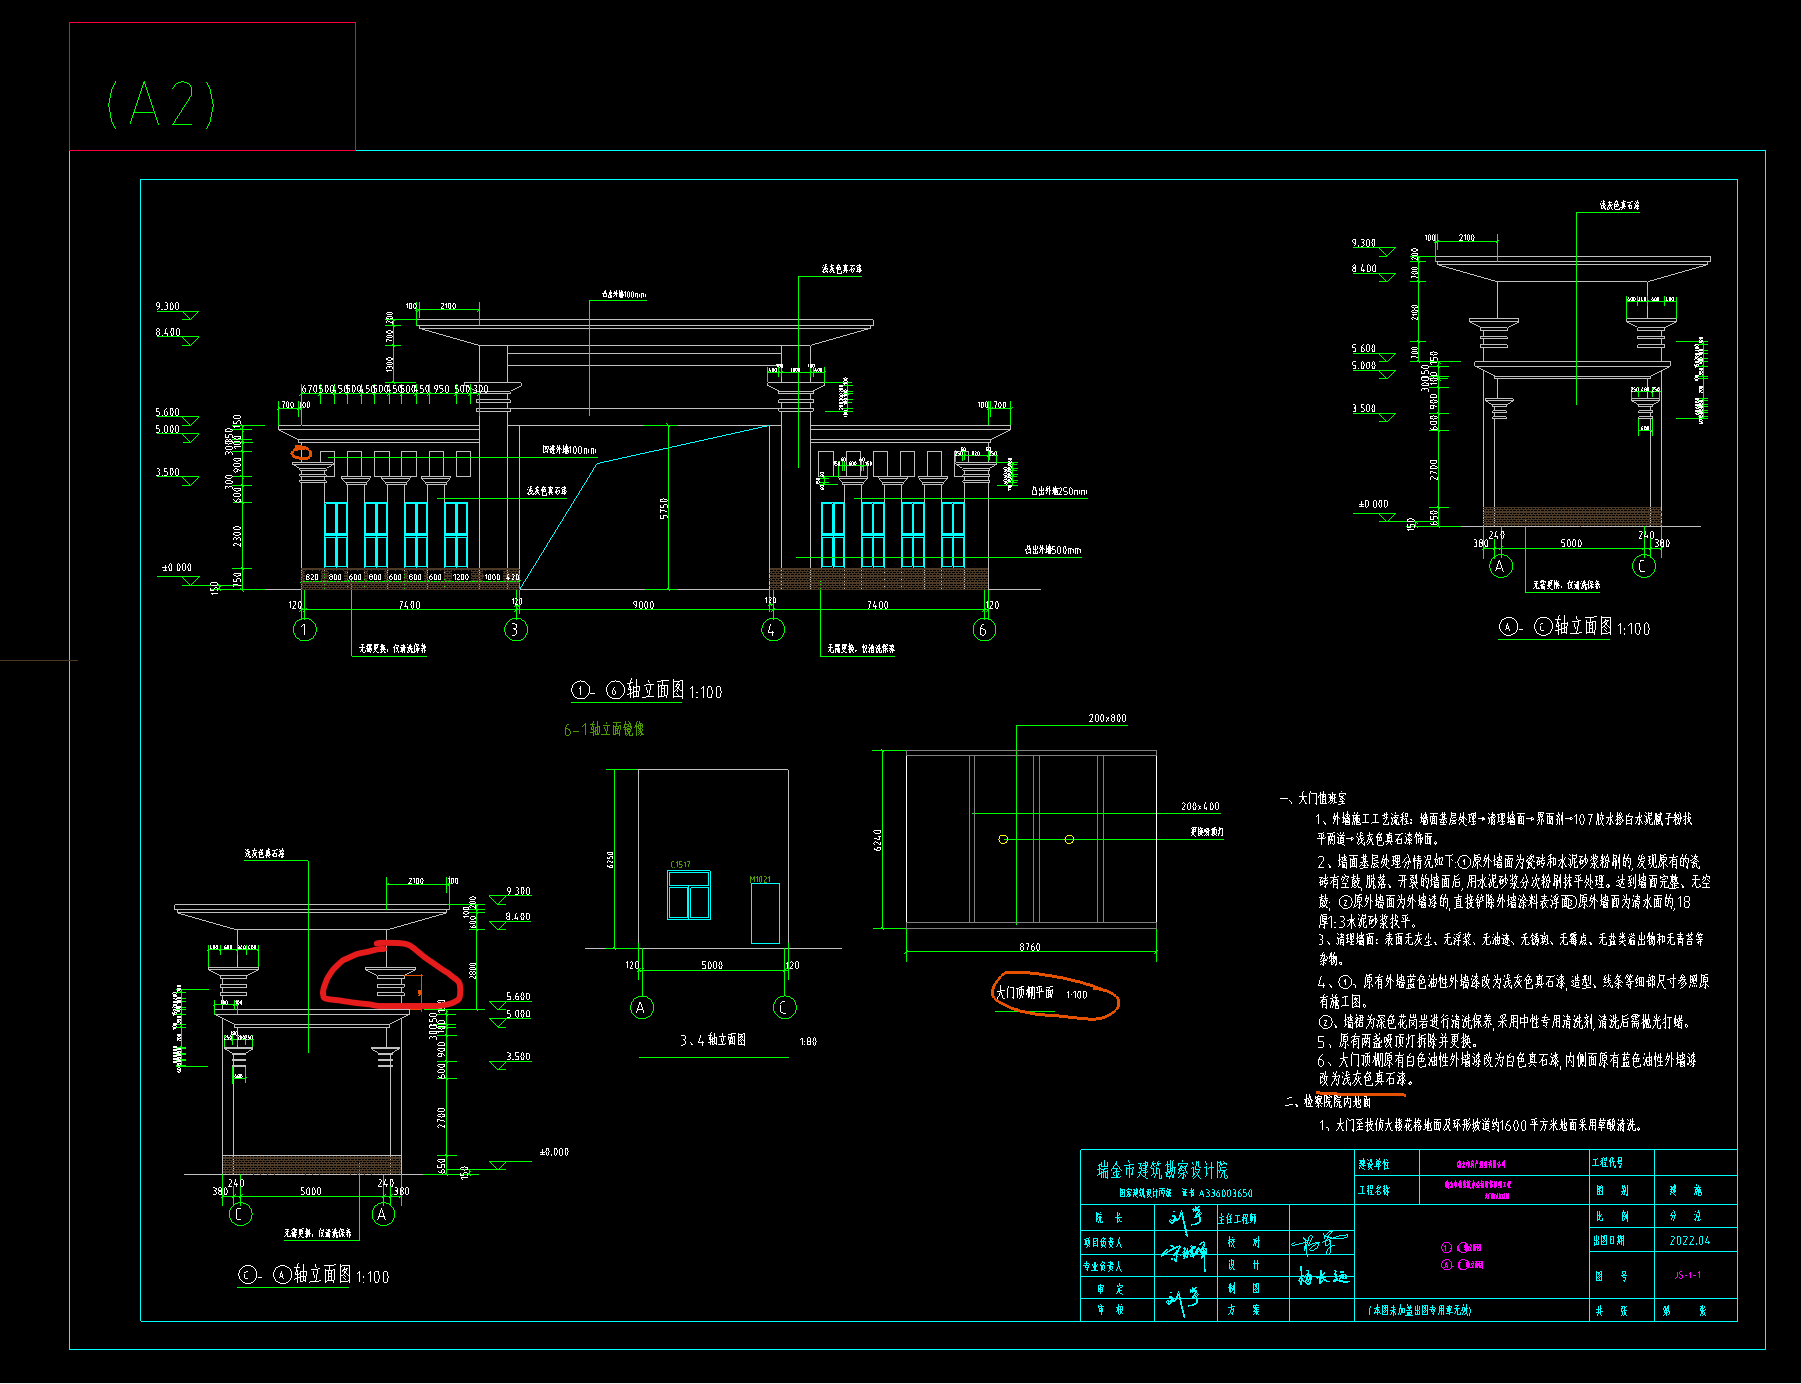Viewport: 1801px width, 1384px height.
Task: Select the 院 长 cell label
Action: [x=1109, y=1217]
